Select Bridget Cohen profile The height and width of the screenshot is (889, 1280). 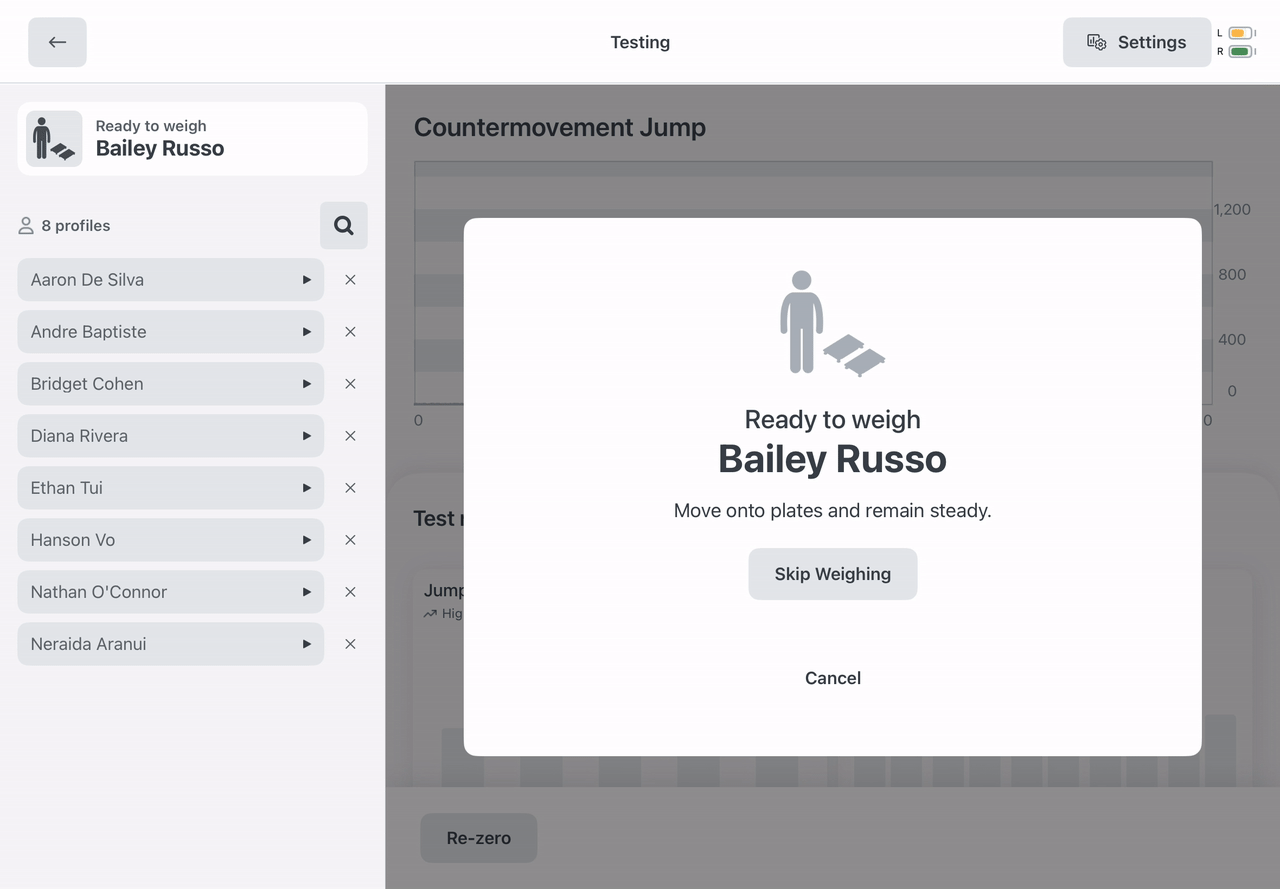[171, 384]
